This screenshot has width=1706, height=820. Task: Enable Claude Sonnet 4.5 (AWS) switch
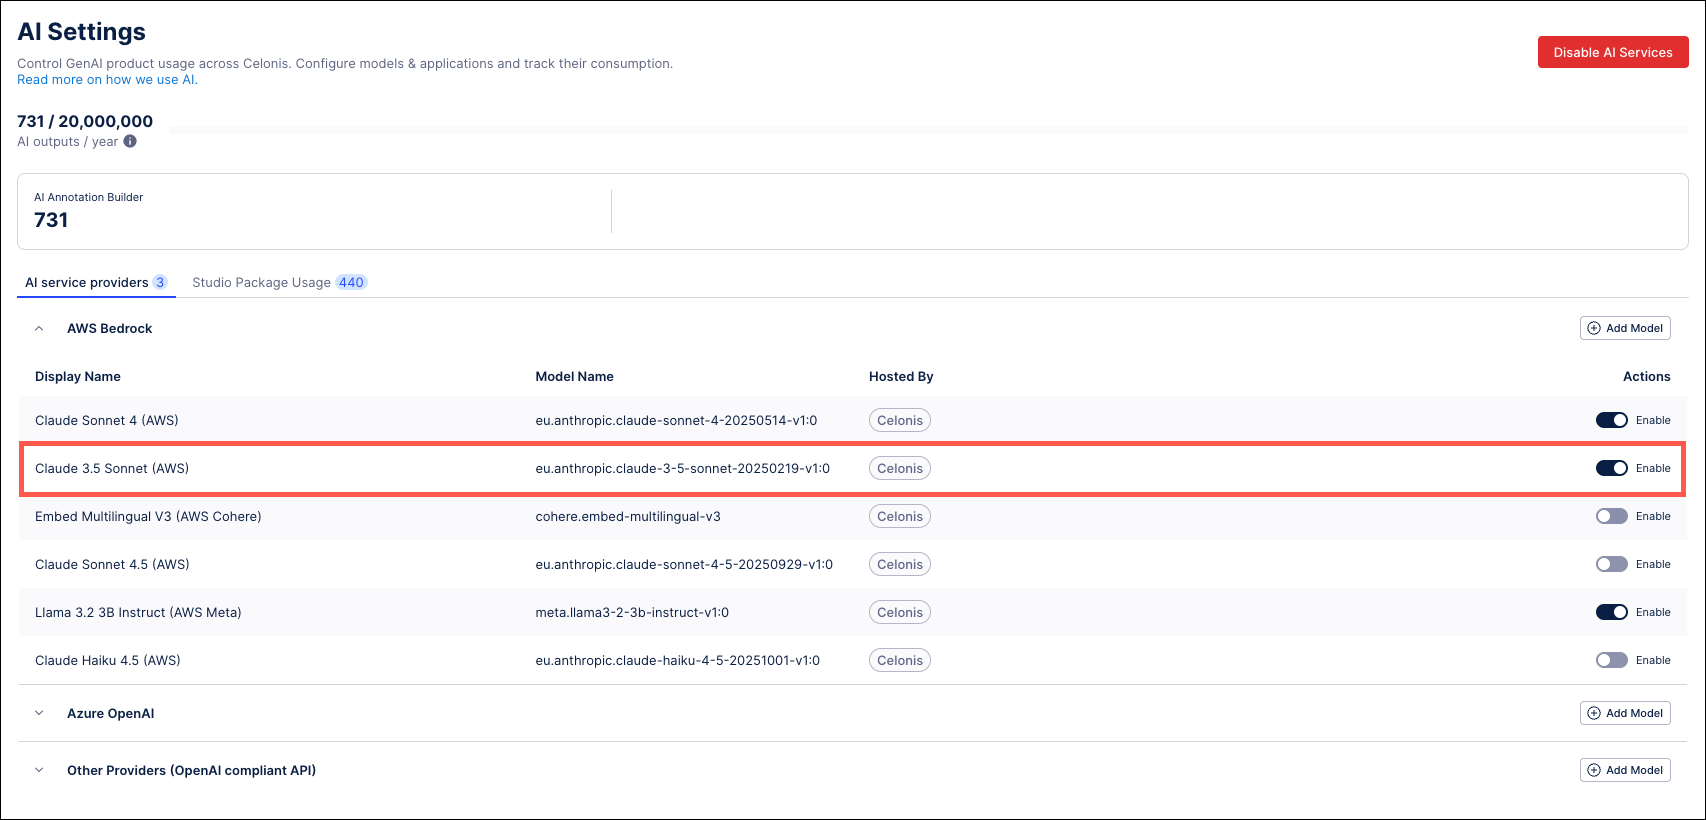pos(1611,564)
